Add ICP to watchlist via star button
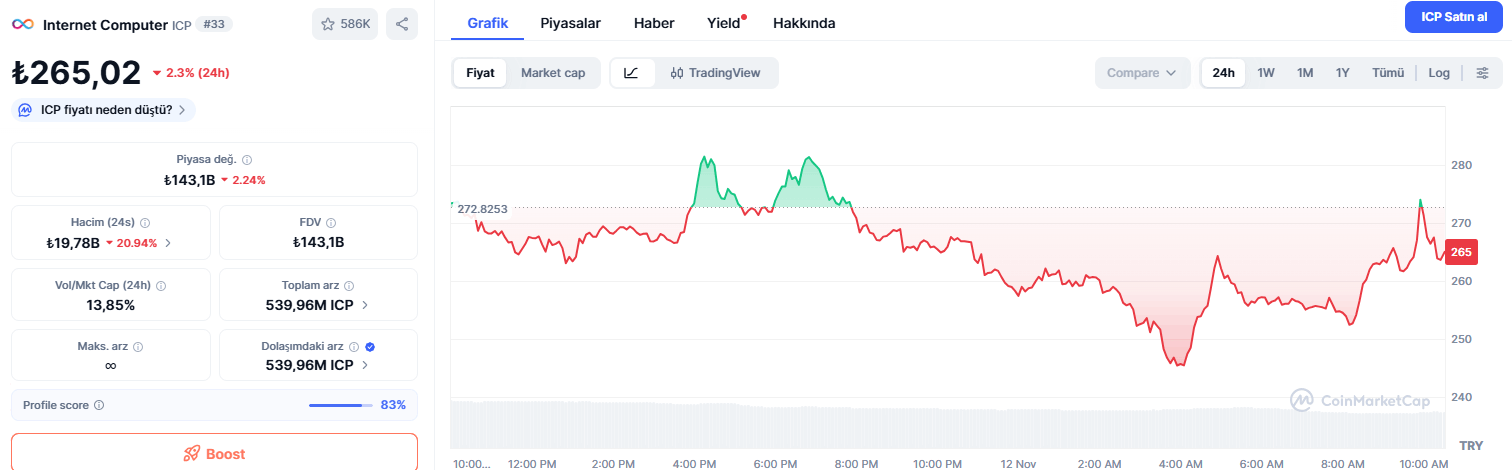Viewport: 1512px width, 470px height. 345,24
